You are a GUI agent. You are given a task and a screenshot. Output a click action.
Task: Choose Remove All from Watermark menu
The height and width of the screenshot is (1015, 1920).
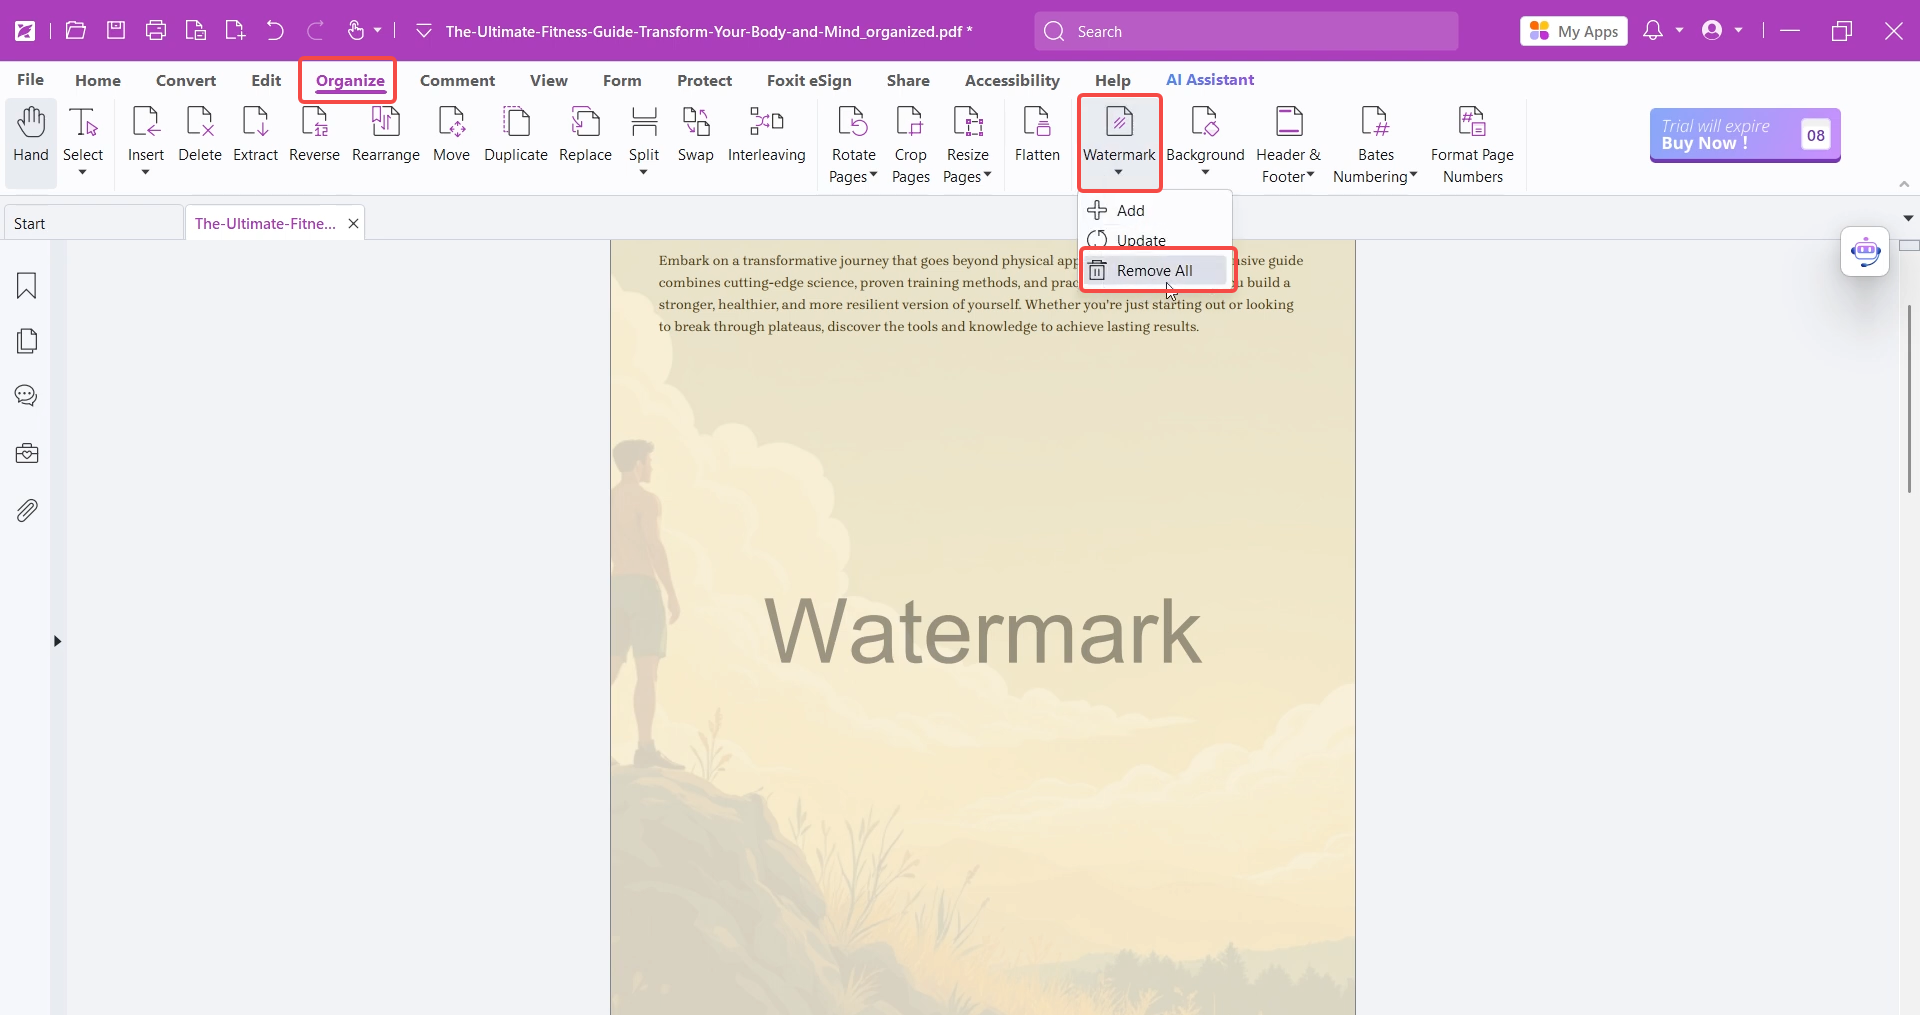[1156, 270]
